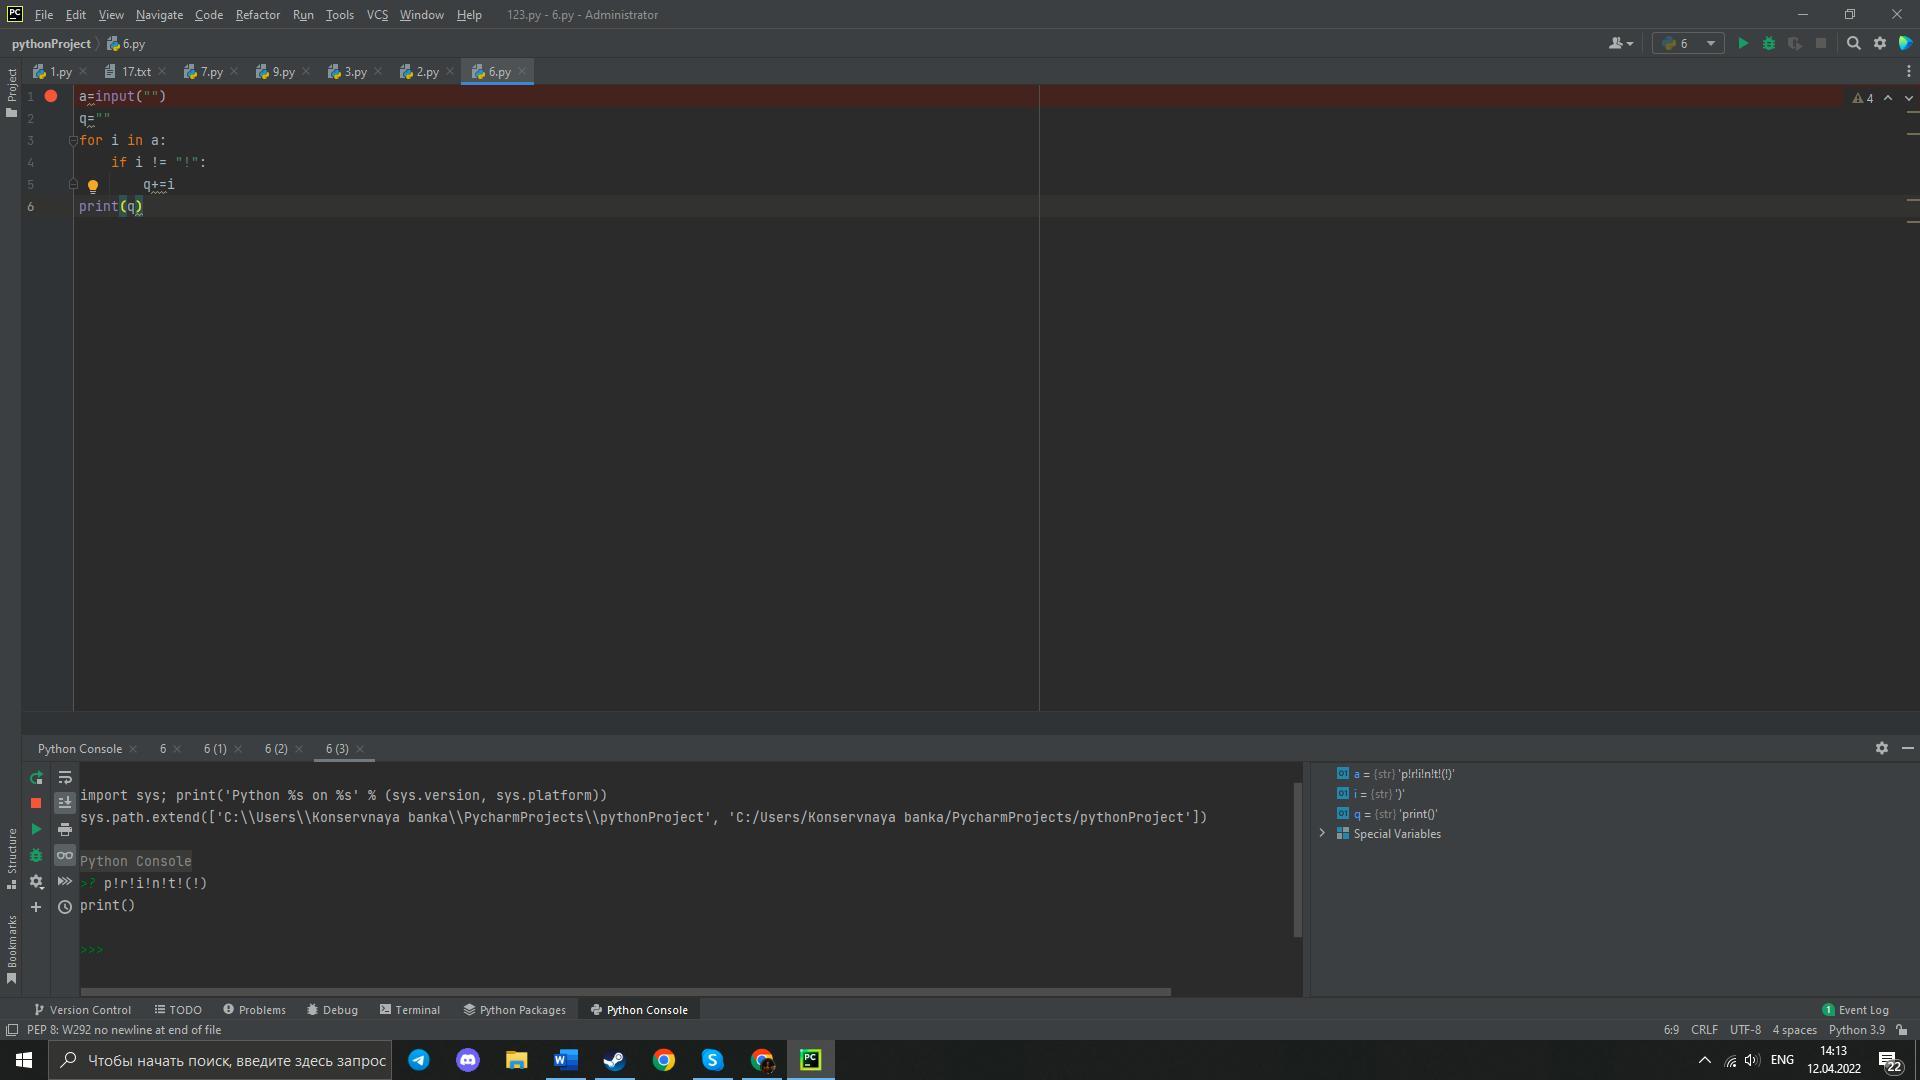Open Search Everywhere magnifier icon

(1853, 43)
